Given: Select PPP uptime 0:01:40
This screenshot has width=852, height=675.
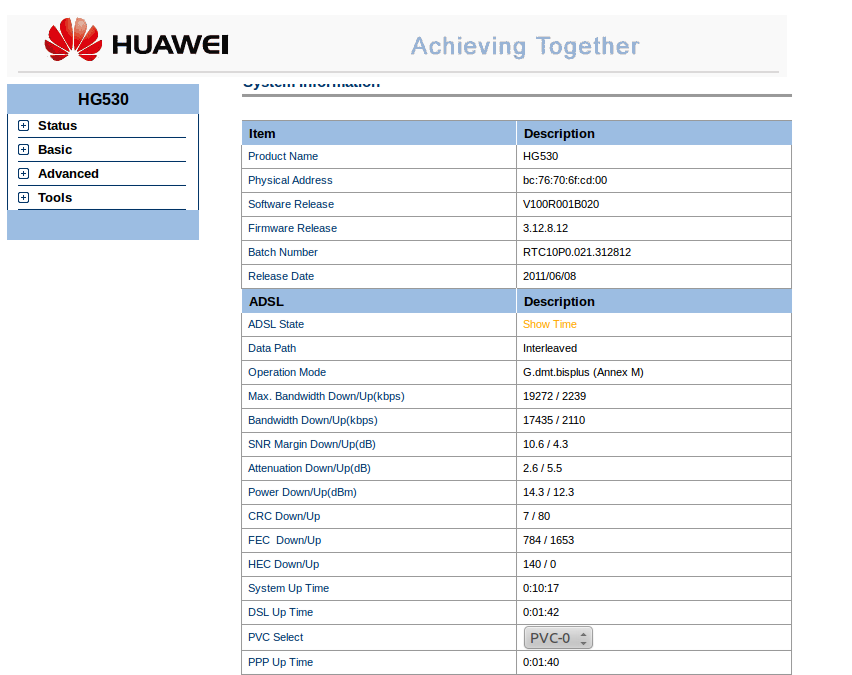Looking at the screenshot, I should point(541,662).
